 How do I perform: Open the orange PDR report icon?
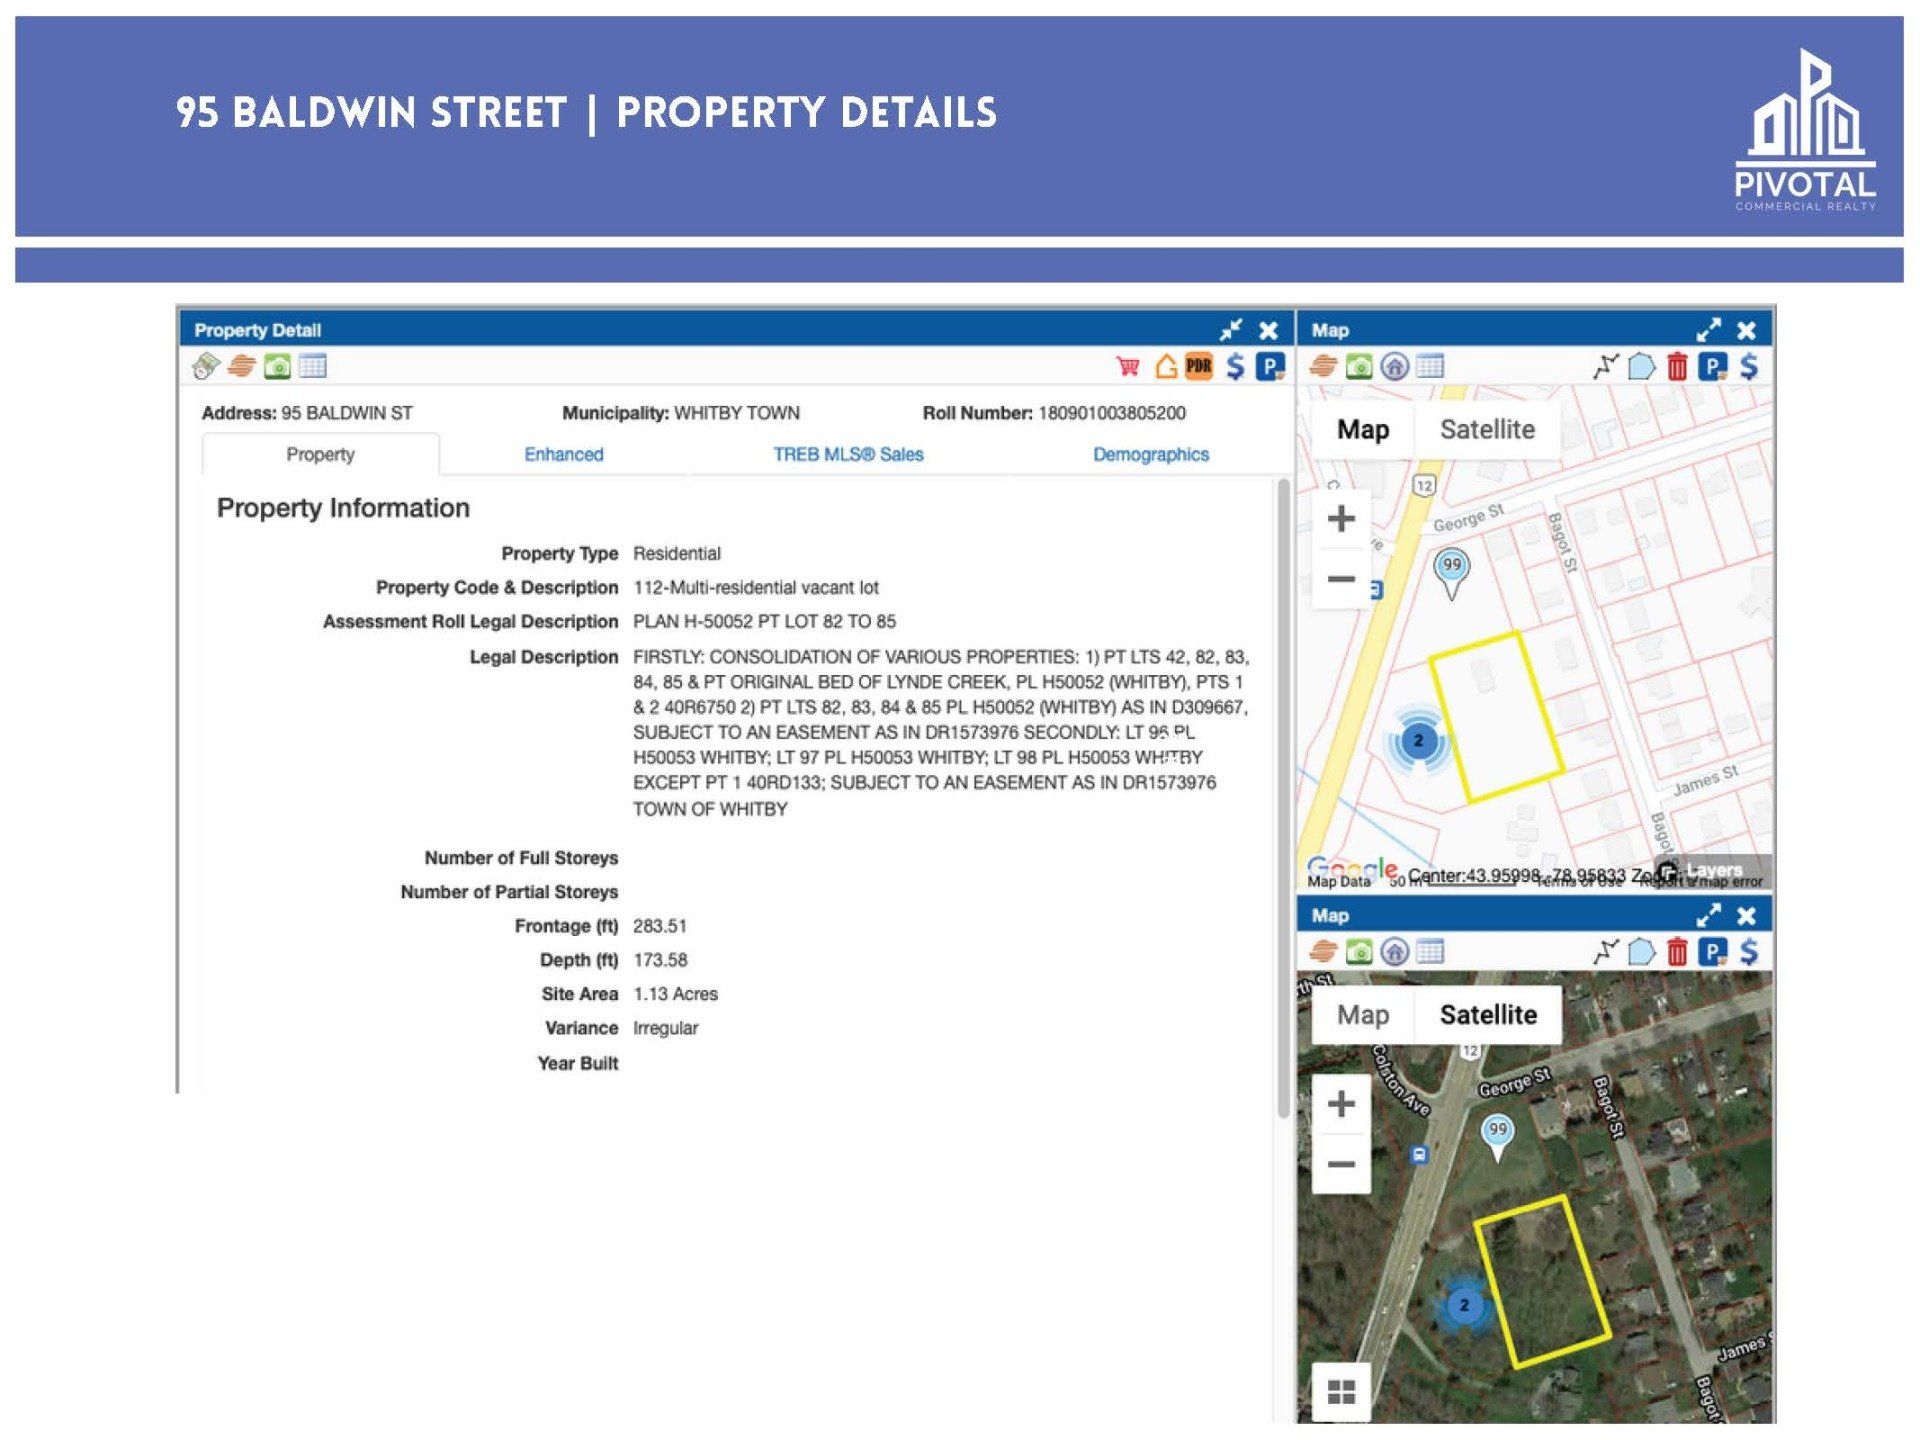tap(1199, 367)
